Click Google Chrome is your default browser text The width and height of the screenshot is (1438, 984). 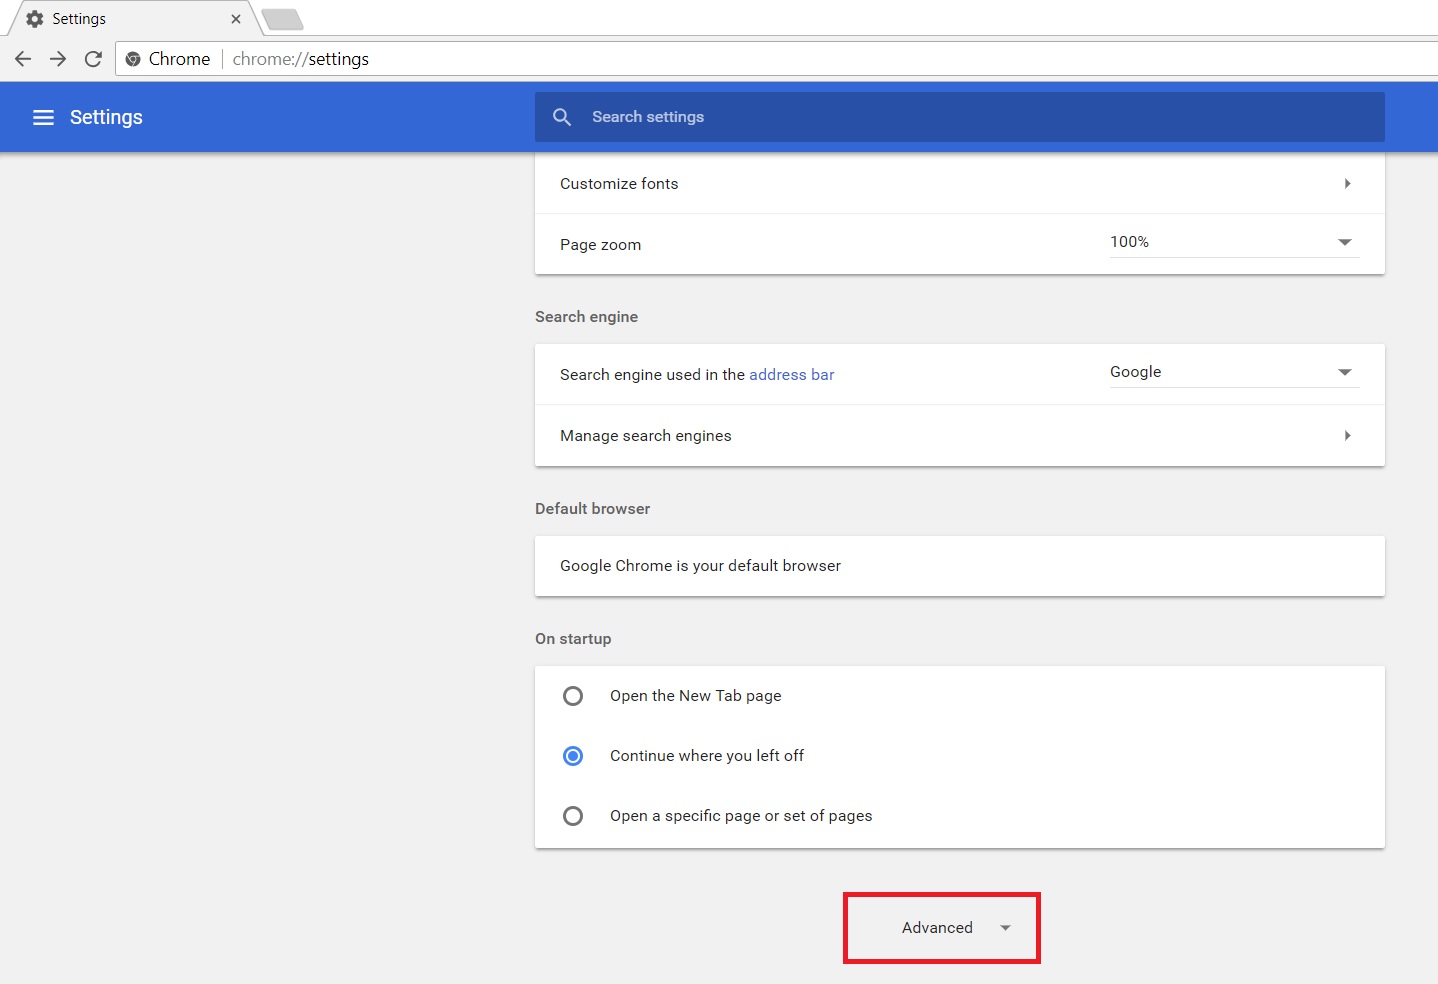click(x=700, y=566)
